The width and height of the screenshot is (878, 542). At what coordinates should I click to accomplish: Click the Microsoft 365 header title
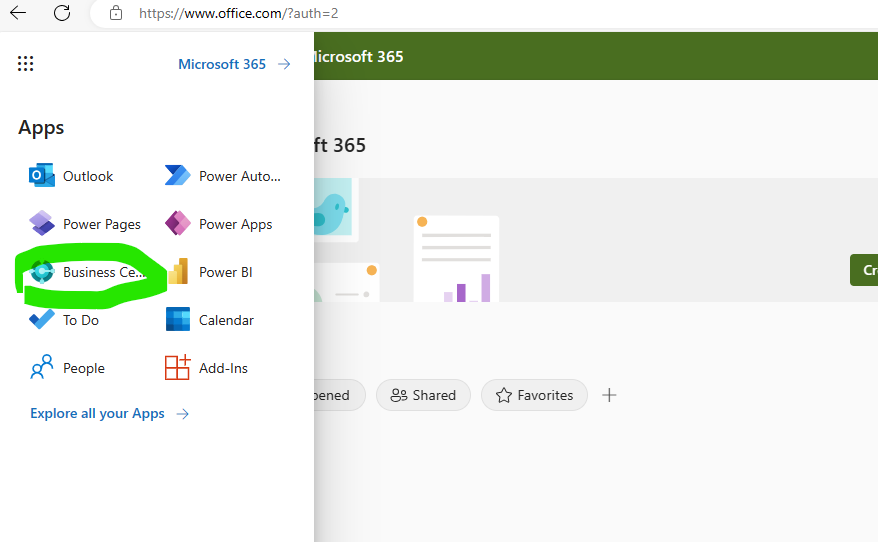pyautogui.click(x=359, y=57)
